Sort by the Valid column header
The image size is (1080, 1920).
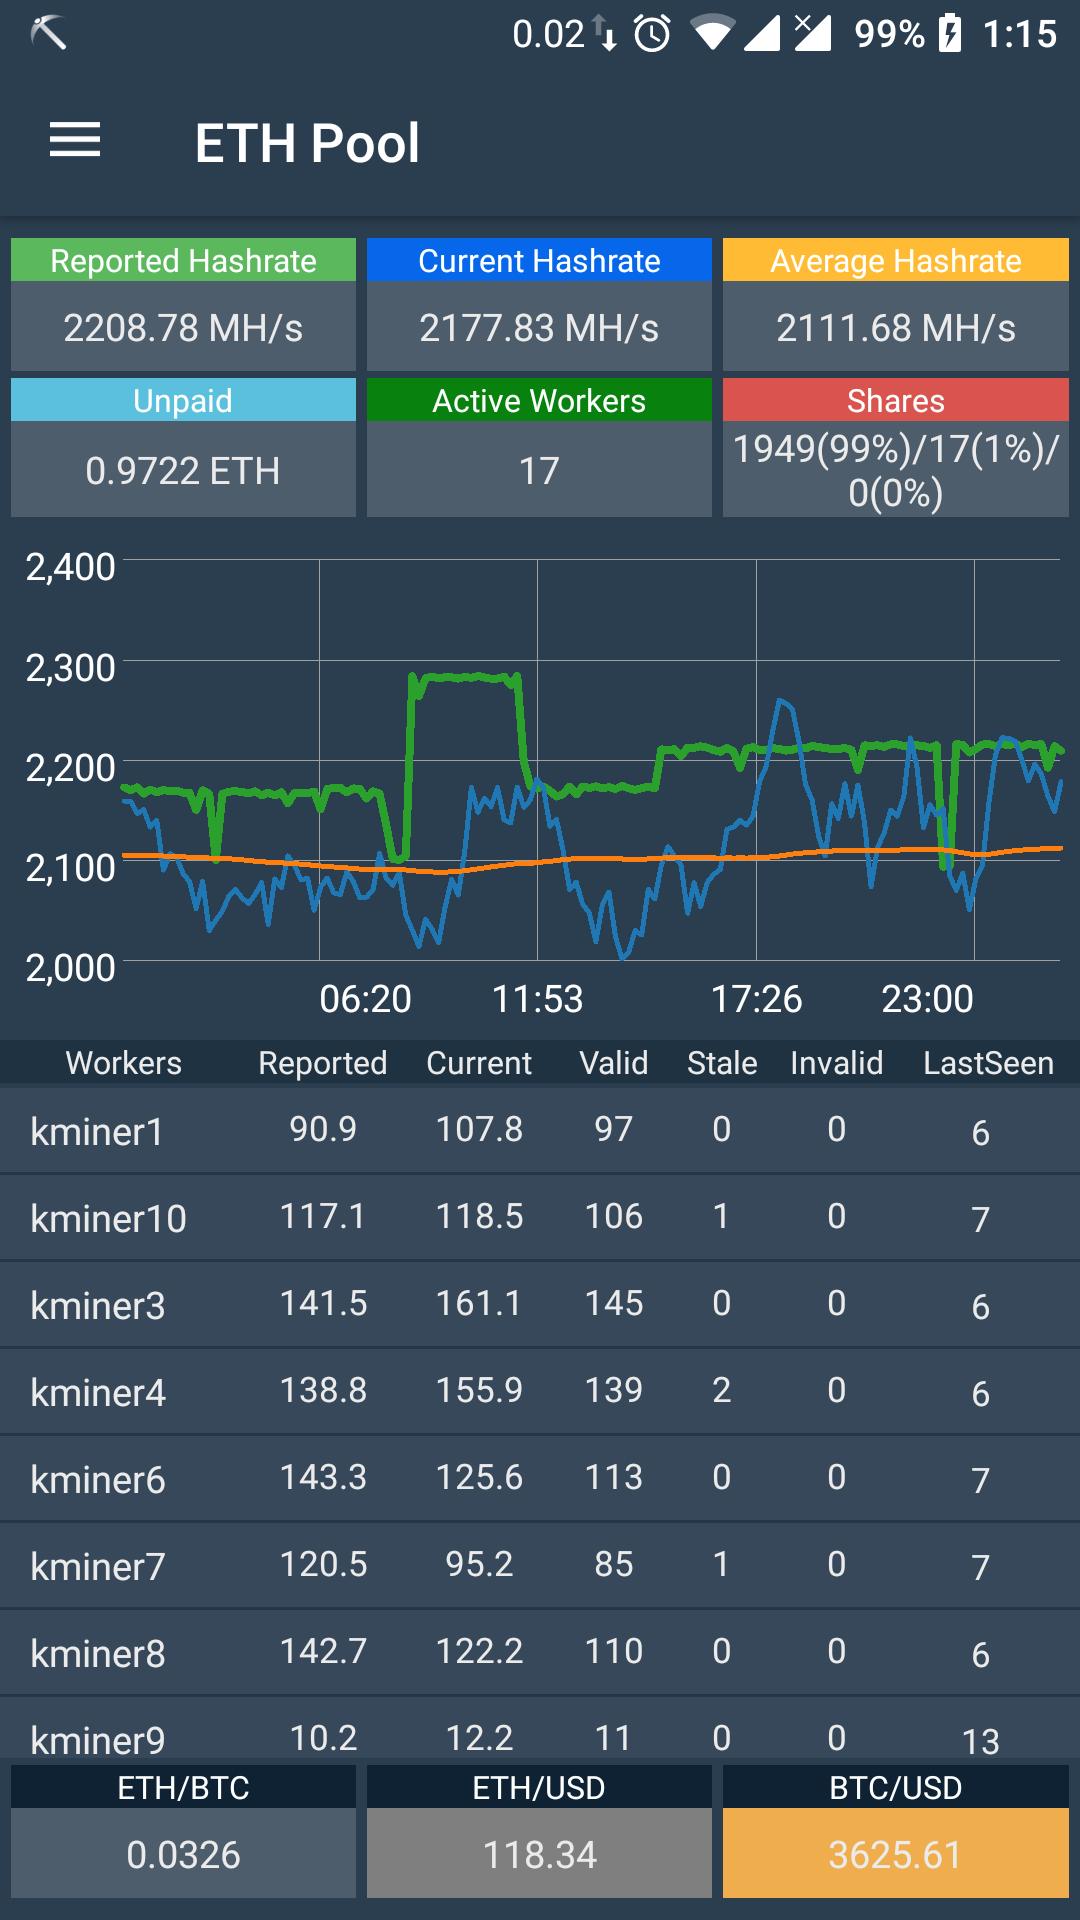[x=613, y=1063]
